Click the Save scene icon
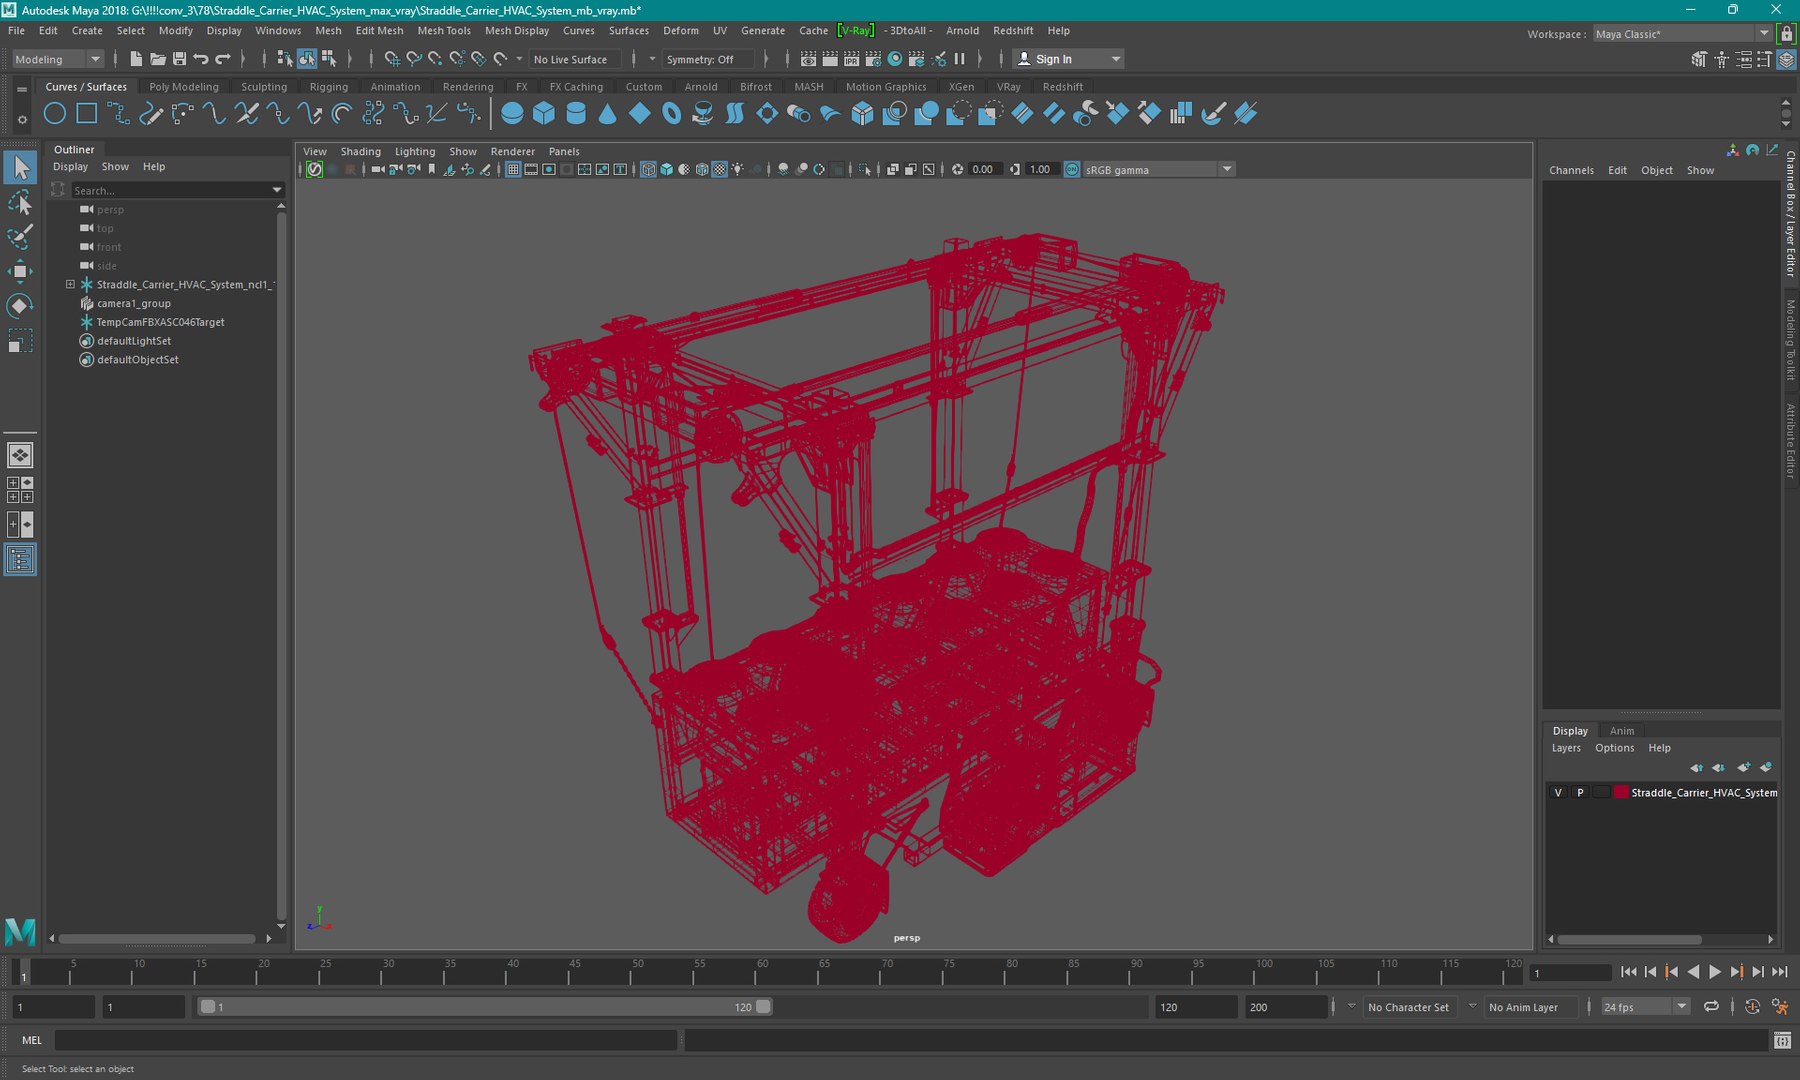 pyautogui.click(x=179, y=59)
